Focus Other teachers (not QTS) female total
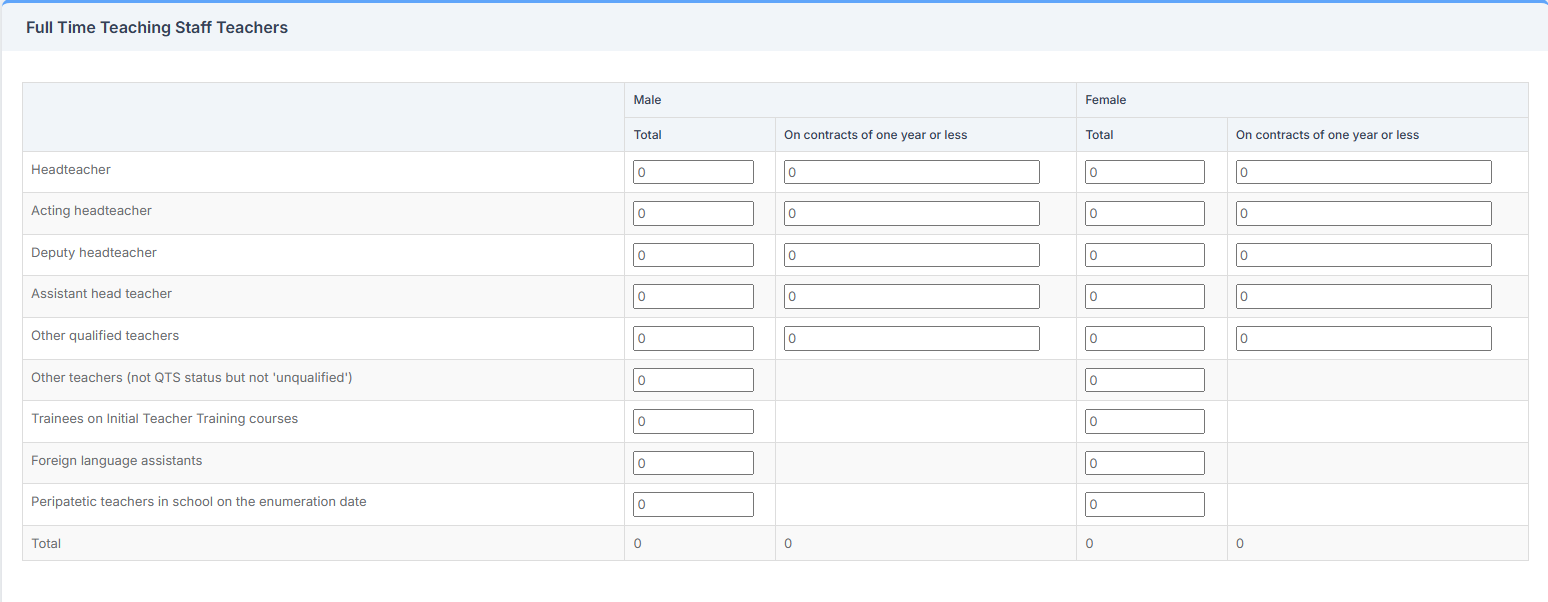1548x602 pixels. (1144, 380)
